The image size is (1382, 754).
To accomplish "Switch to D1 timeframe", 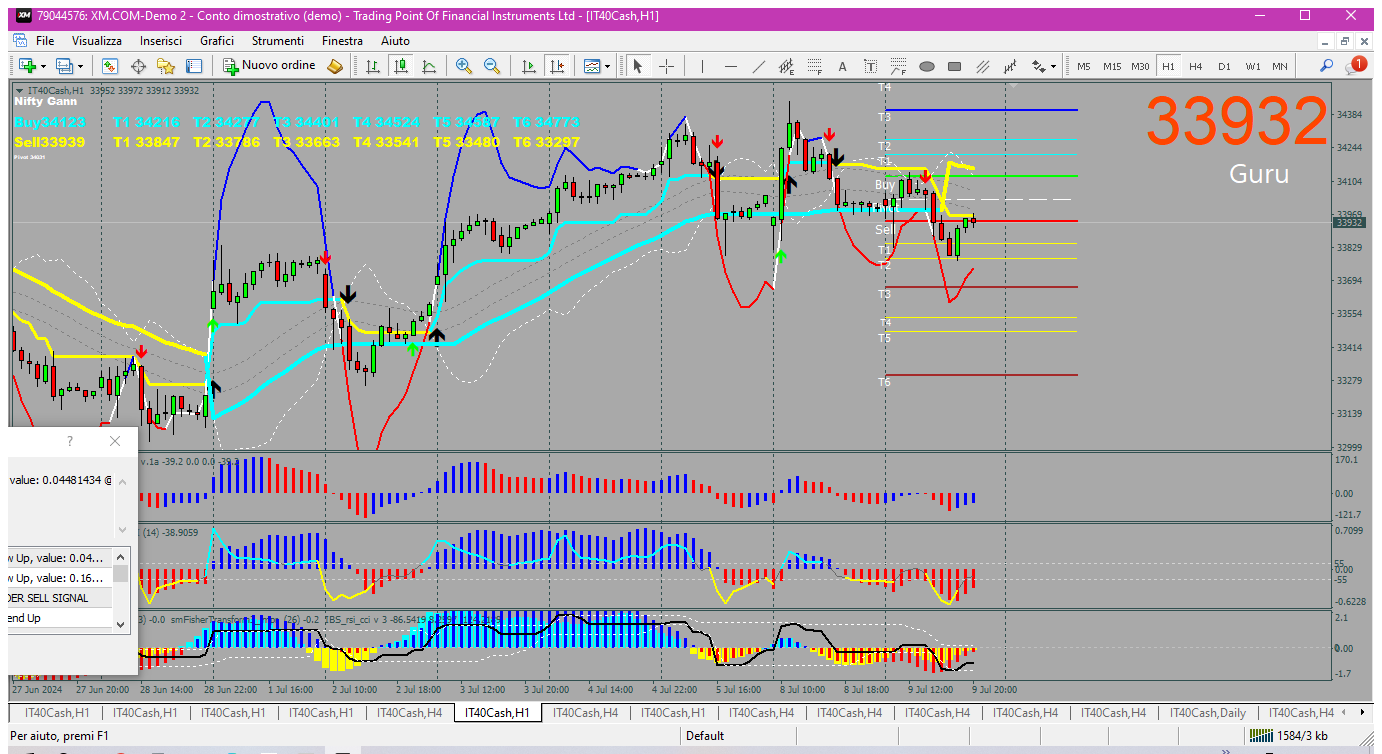I will [x=1224, y=66].
